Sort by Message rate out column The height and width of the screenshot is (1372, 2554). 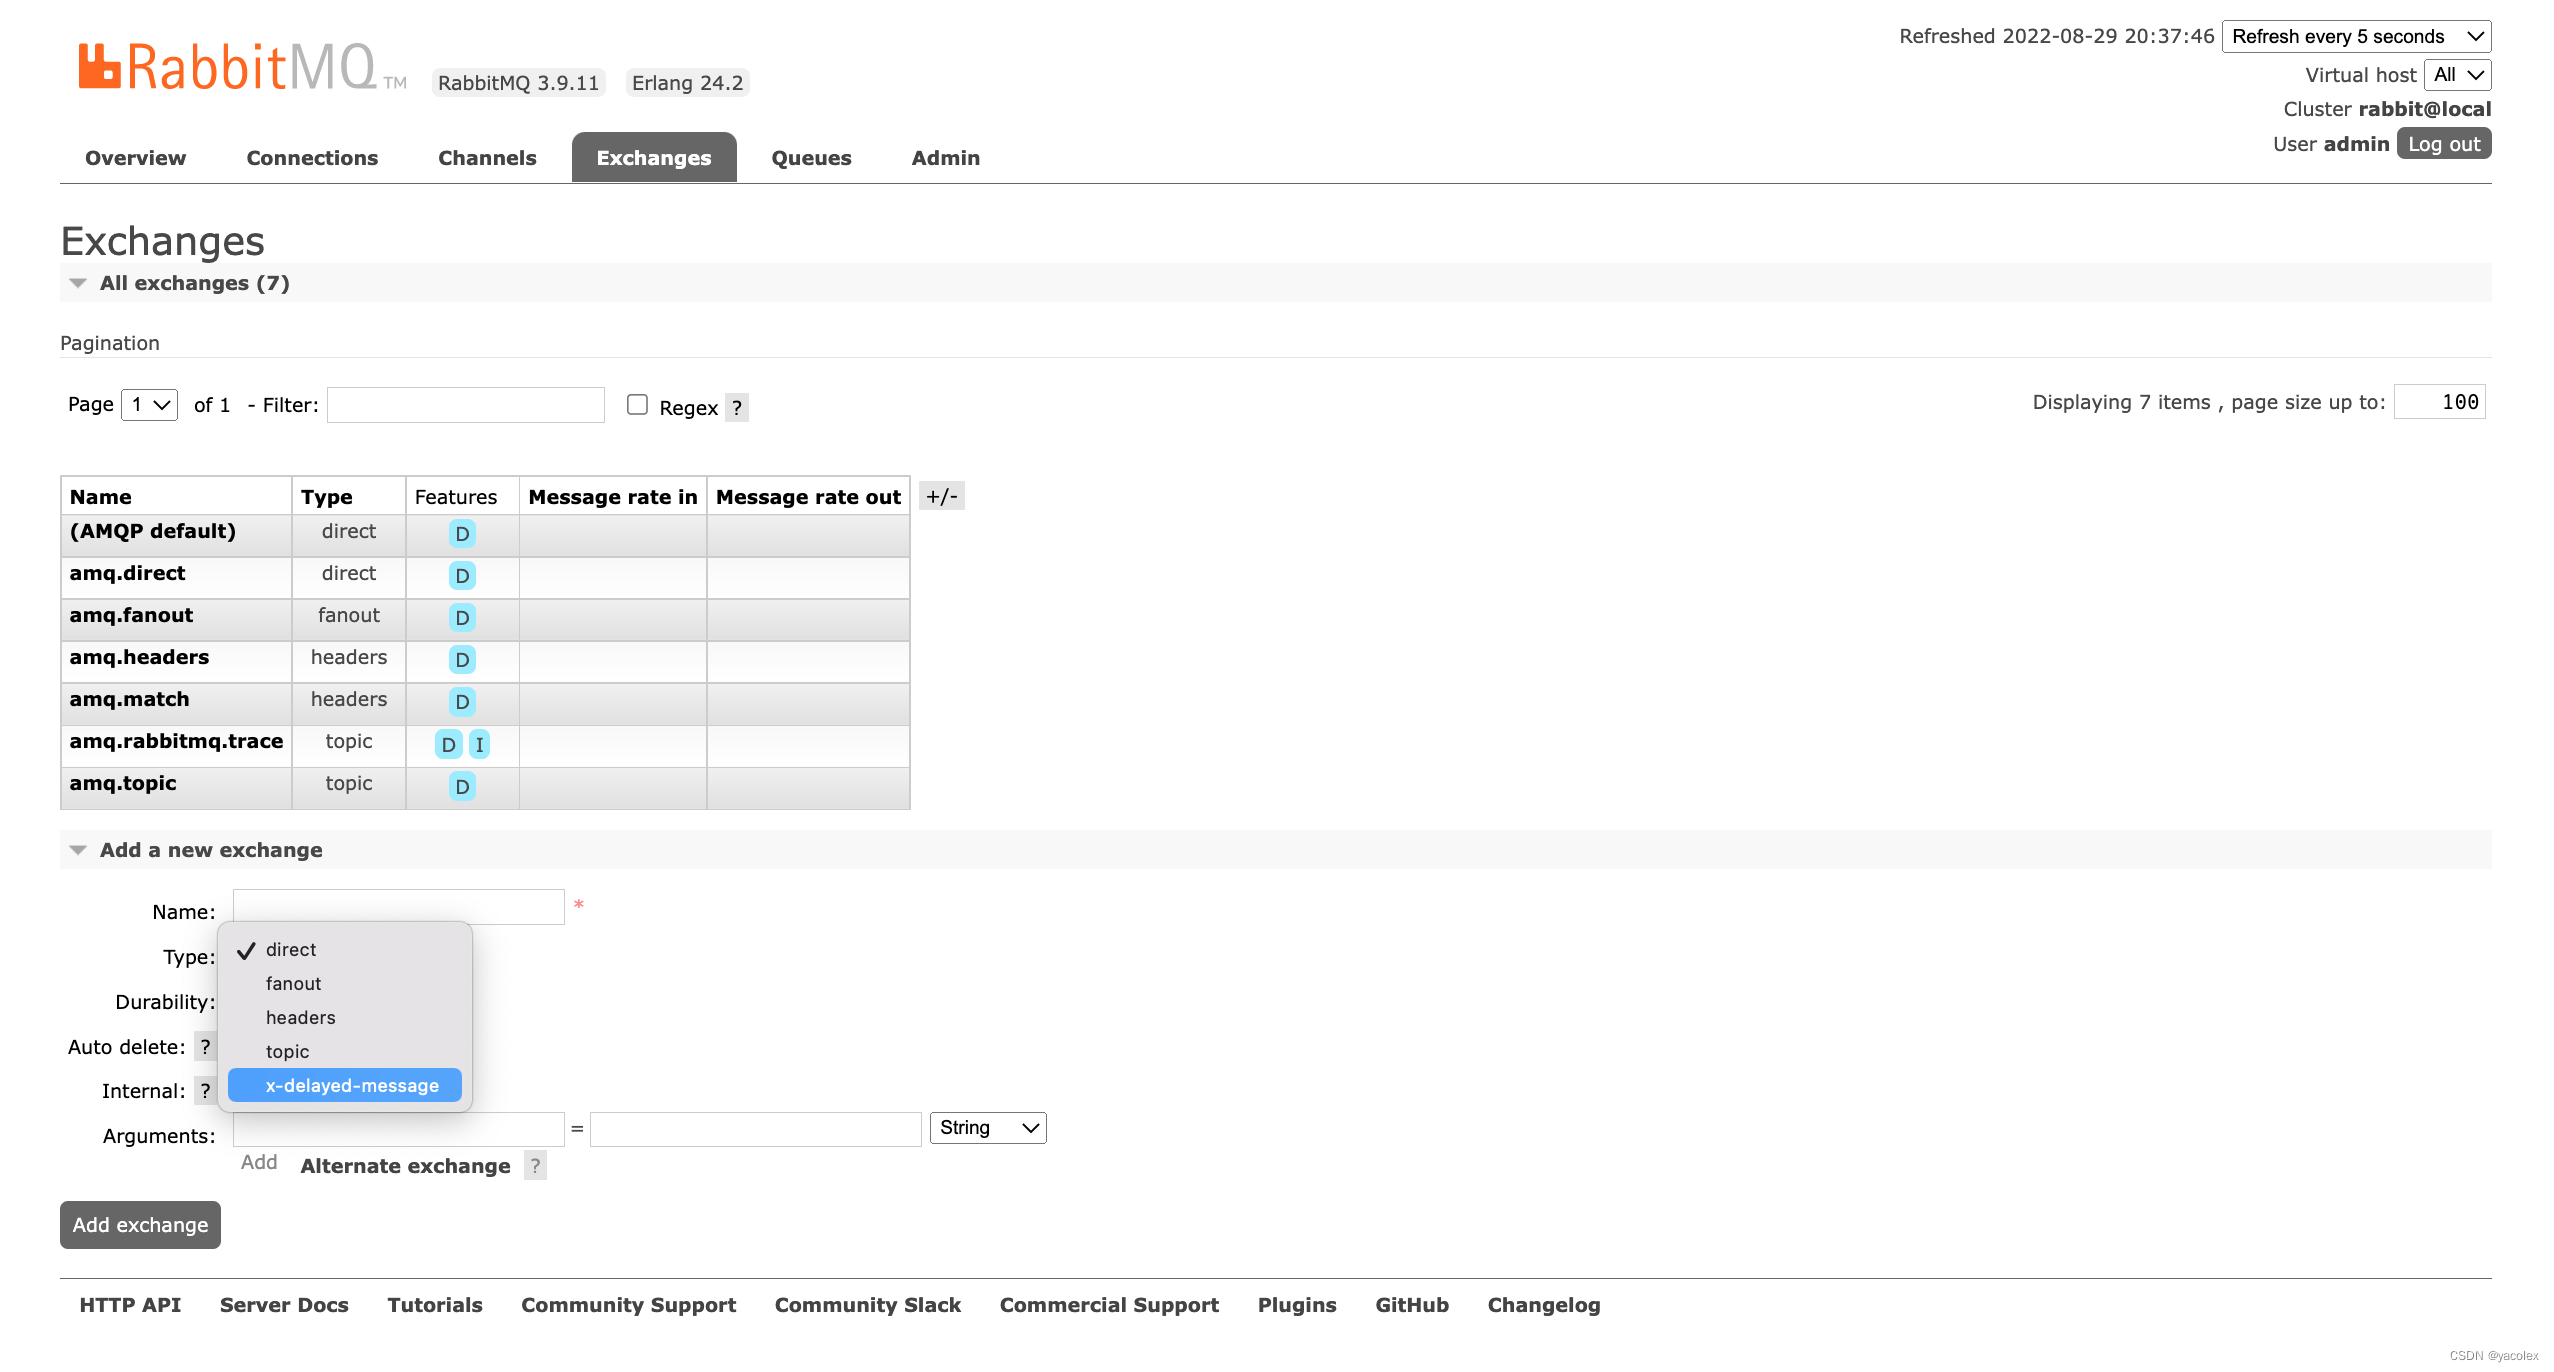tap(808, 497)
